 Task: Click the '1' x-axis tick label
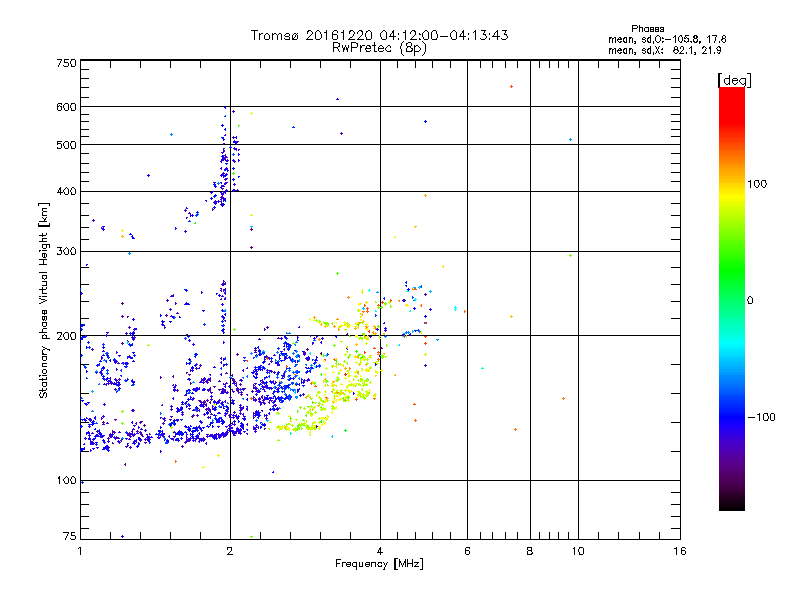click(x=80, y=551)
